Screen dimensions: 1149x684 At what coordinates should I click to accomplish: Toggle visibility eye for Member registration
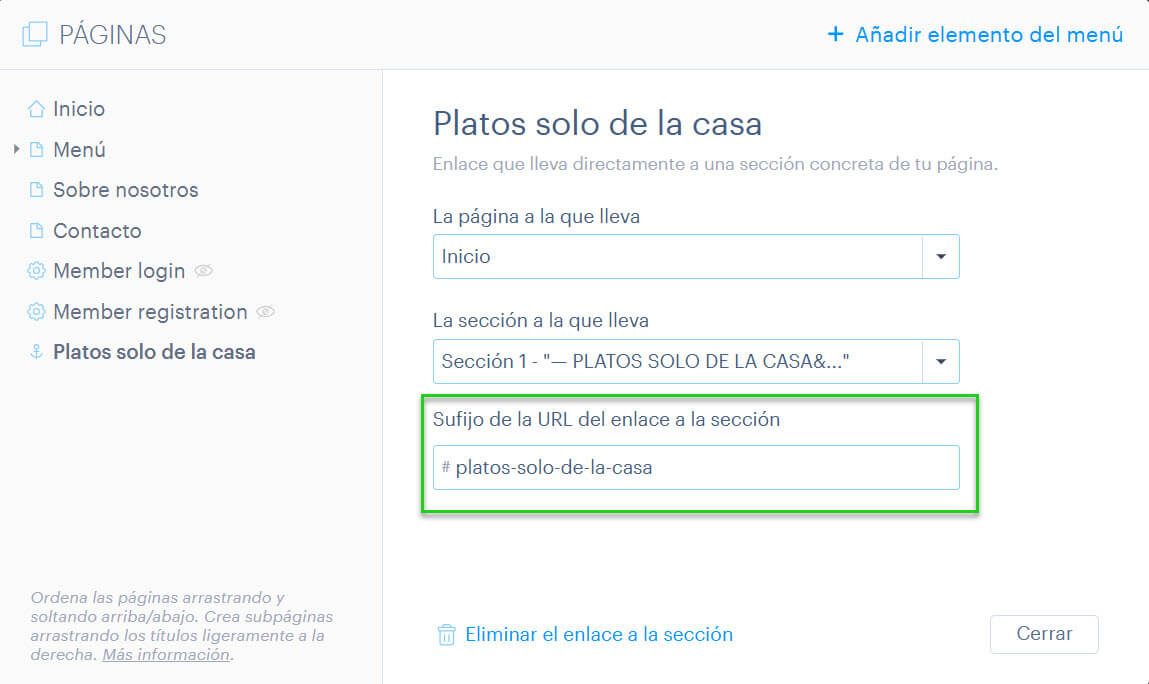click(265, 312)
